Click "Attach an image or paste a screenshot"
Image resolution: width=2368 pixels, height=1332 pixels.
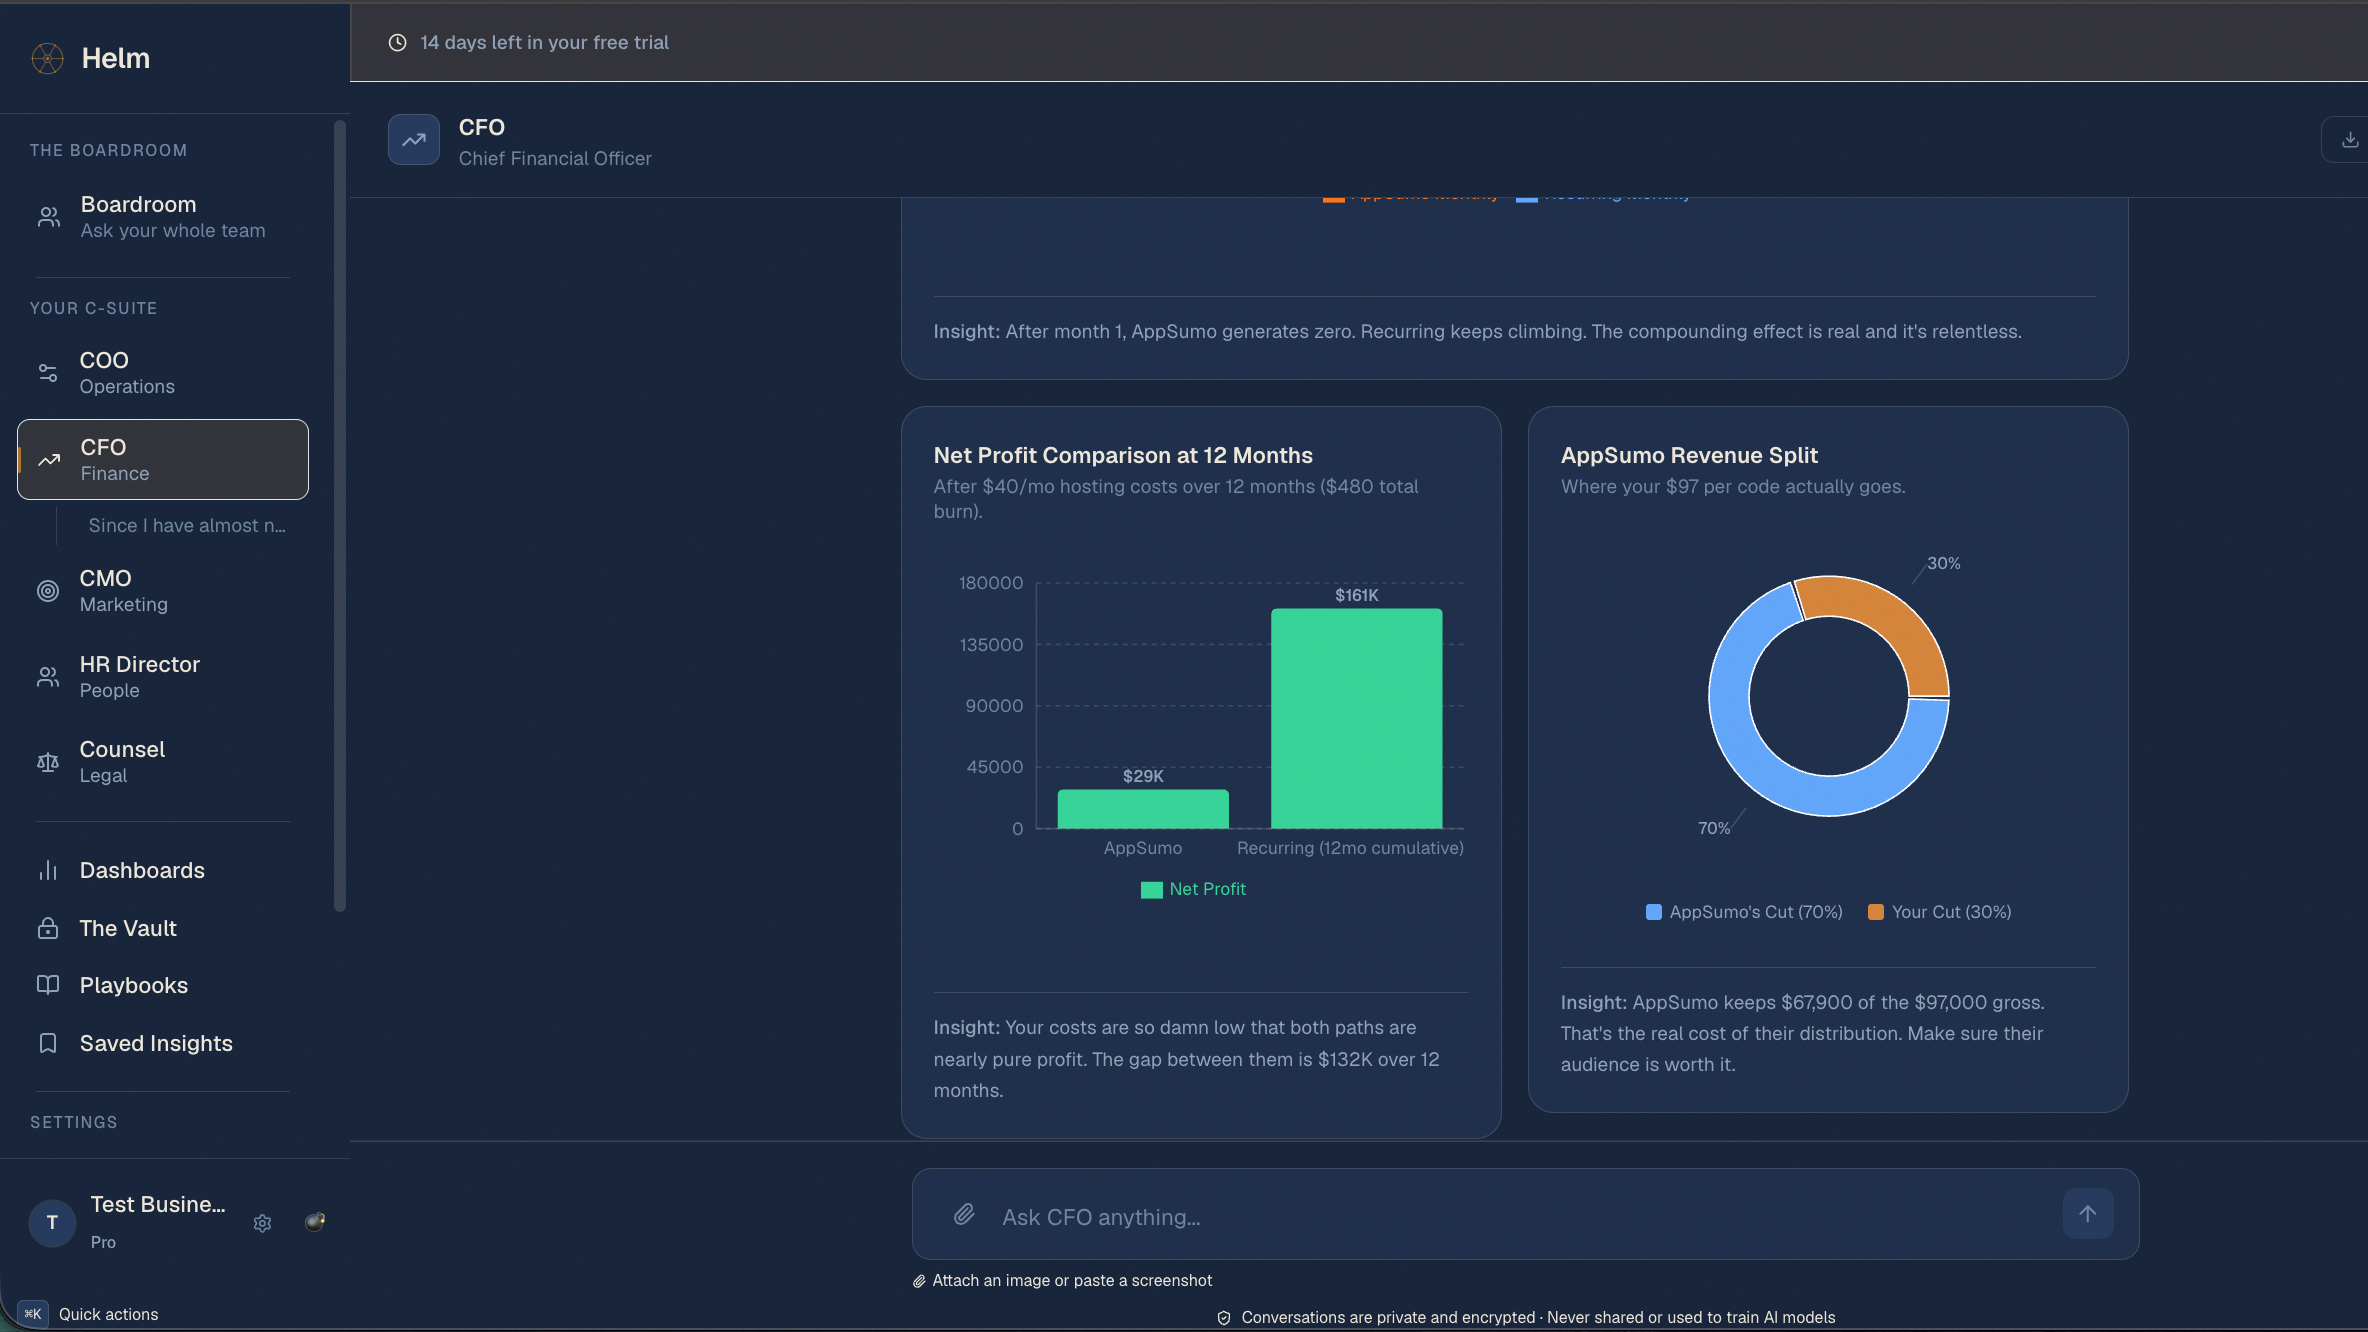pyautogui.click(x=1062, y=1281)
